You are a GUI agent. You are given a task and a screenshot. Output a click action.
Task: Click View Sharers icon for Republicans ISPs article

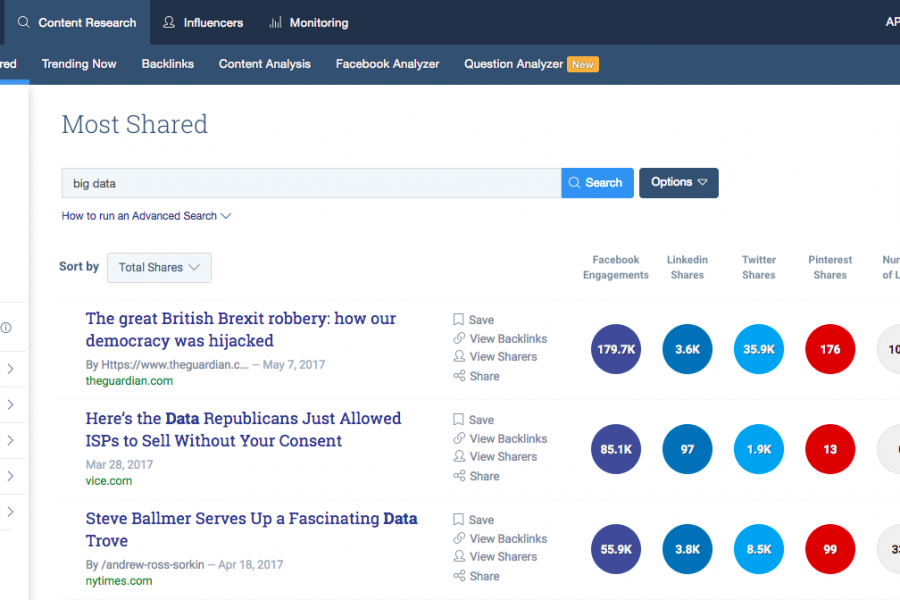pos(459,456)
